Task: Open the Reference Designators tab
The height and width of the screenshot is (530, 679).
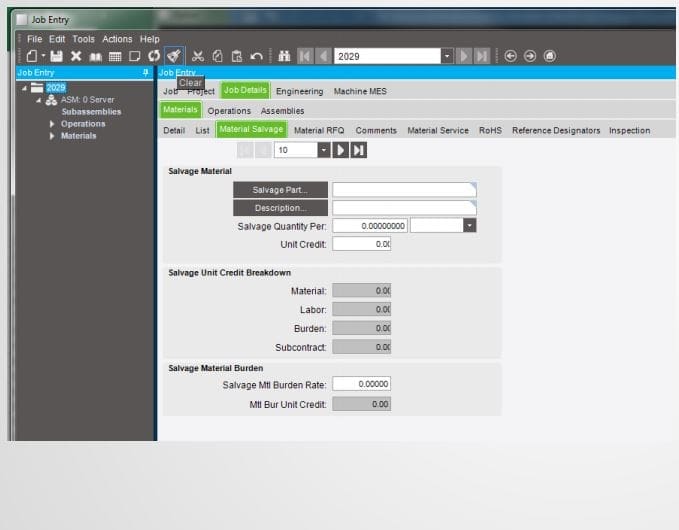Action: [x=556, y=130]
